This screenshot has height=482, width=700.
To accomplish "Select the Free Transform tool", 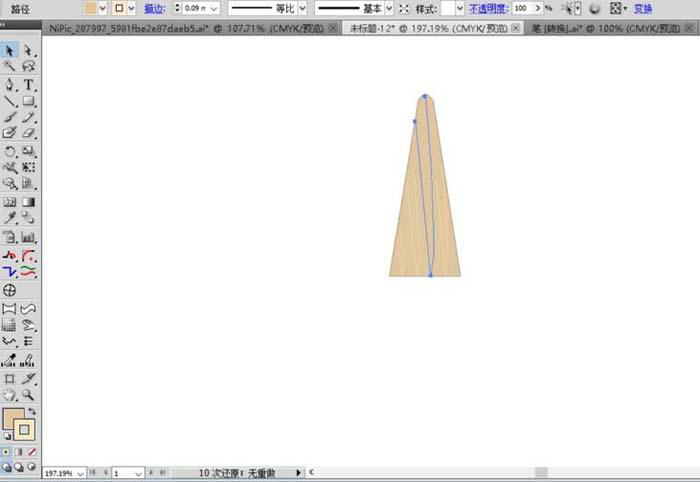I will tap(29, 167).
